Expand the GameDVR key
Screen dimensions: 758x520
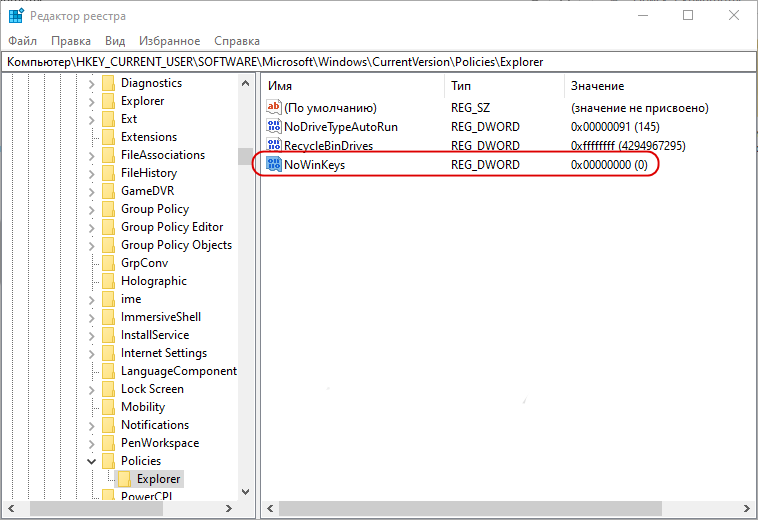click(x=91, y=192)
